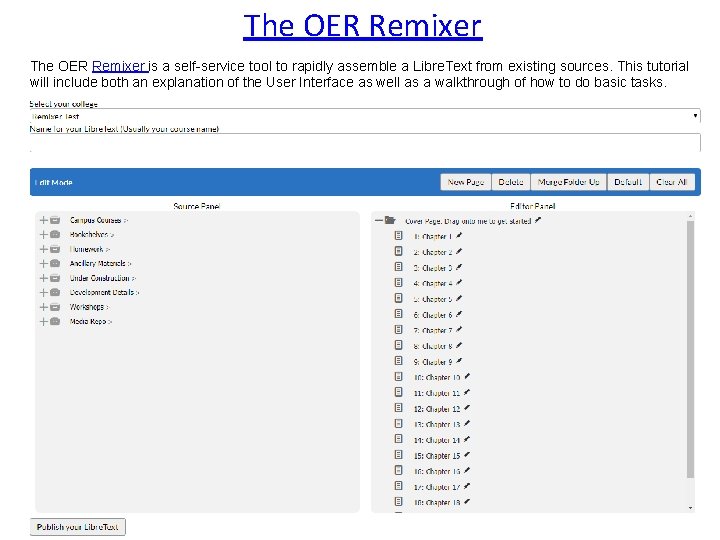
Task: Expand the Ancillary Materials node
Action: tap(44, 264)
